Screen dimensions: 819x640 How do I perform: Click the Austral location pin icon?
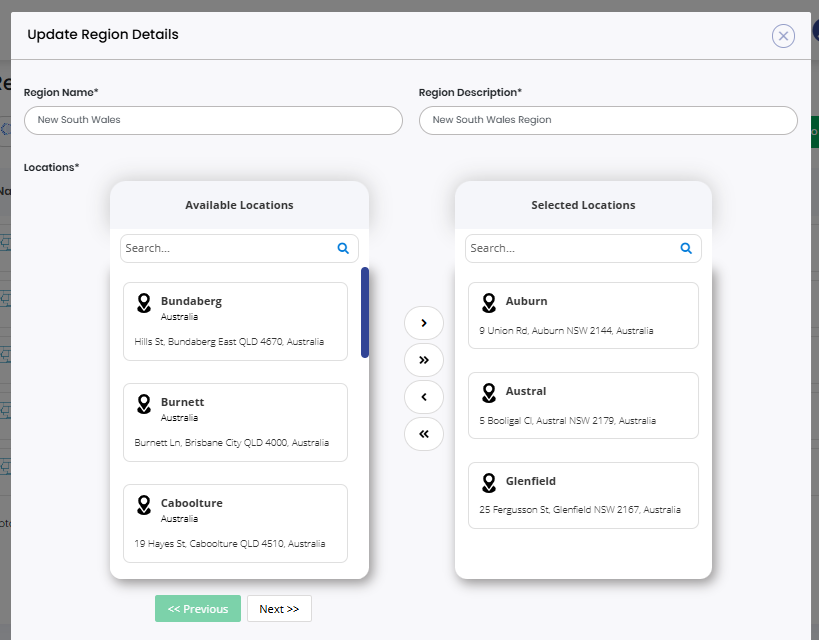click(x=489, y=393)
